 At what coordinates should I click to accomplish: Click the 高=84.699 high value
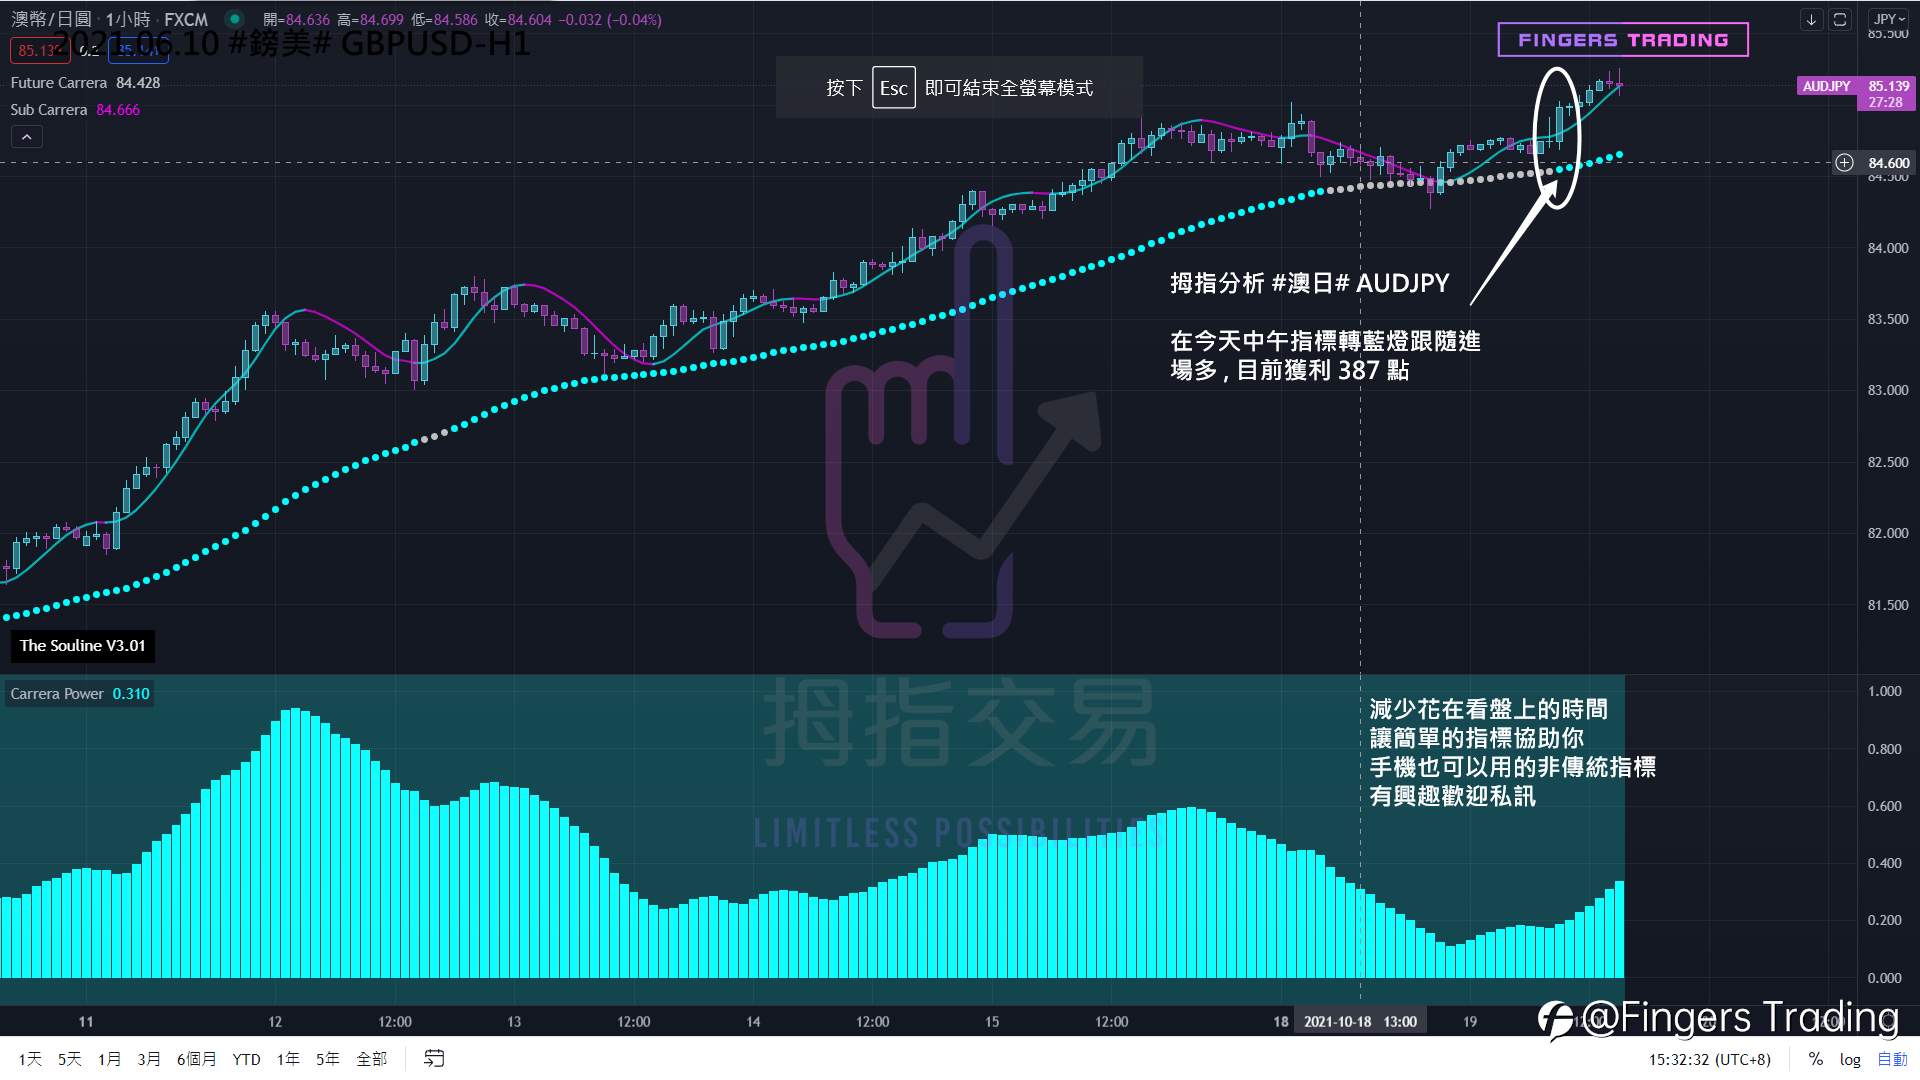(x=370, y=19)
